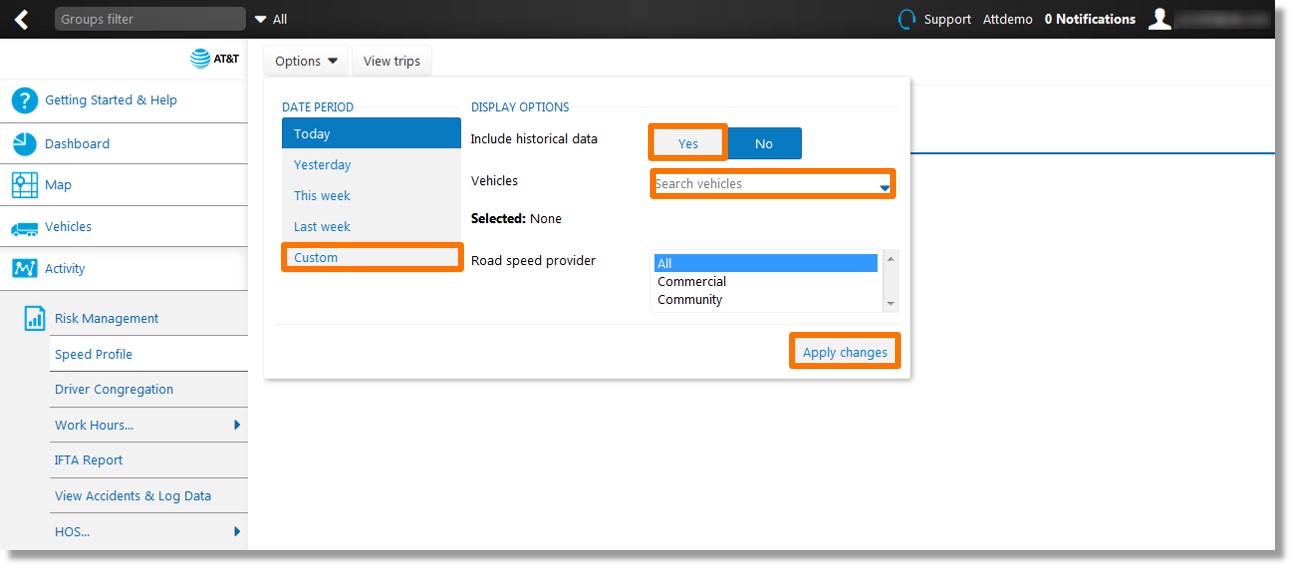Set Include historical data to No
Screen dimensions: 1293x568
[764, 143]
